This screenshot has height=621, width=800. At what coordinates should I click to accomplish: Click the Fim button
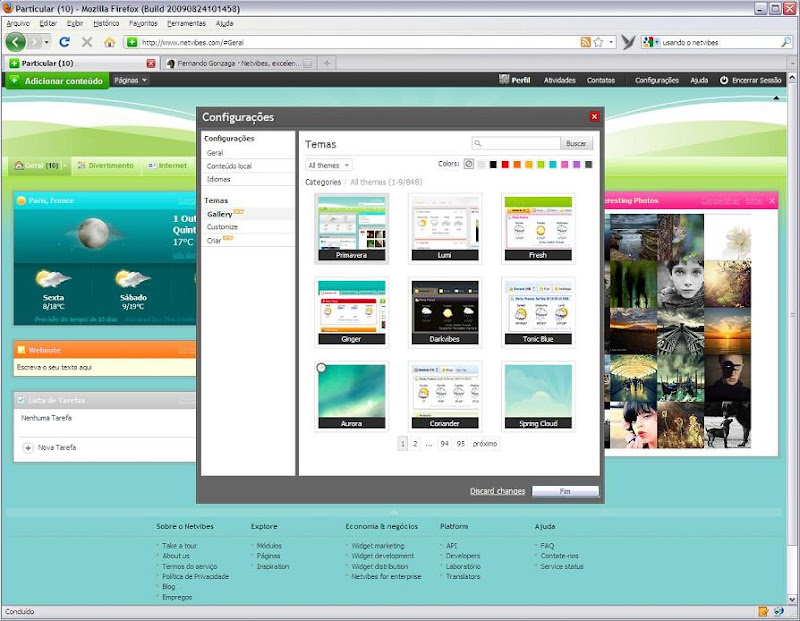[565, 491]
